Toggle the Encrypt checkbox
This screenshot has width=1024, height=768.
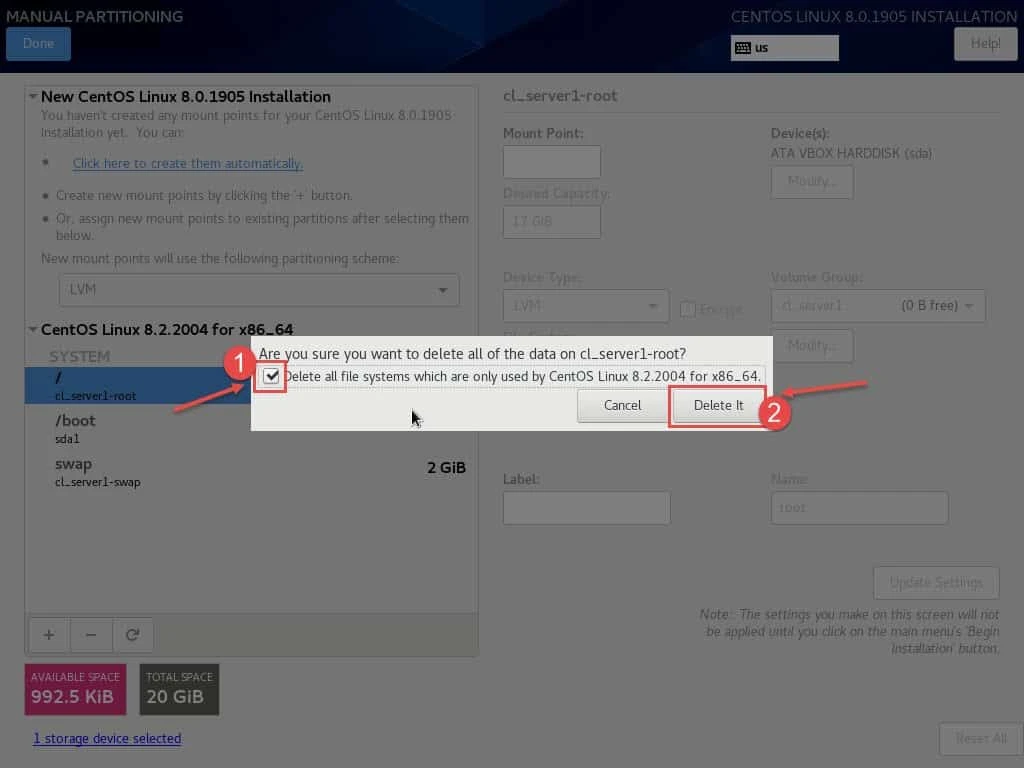688,310
